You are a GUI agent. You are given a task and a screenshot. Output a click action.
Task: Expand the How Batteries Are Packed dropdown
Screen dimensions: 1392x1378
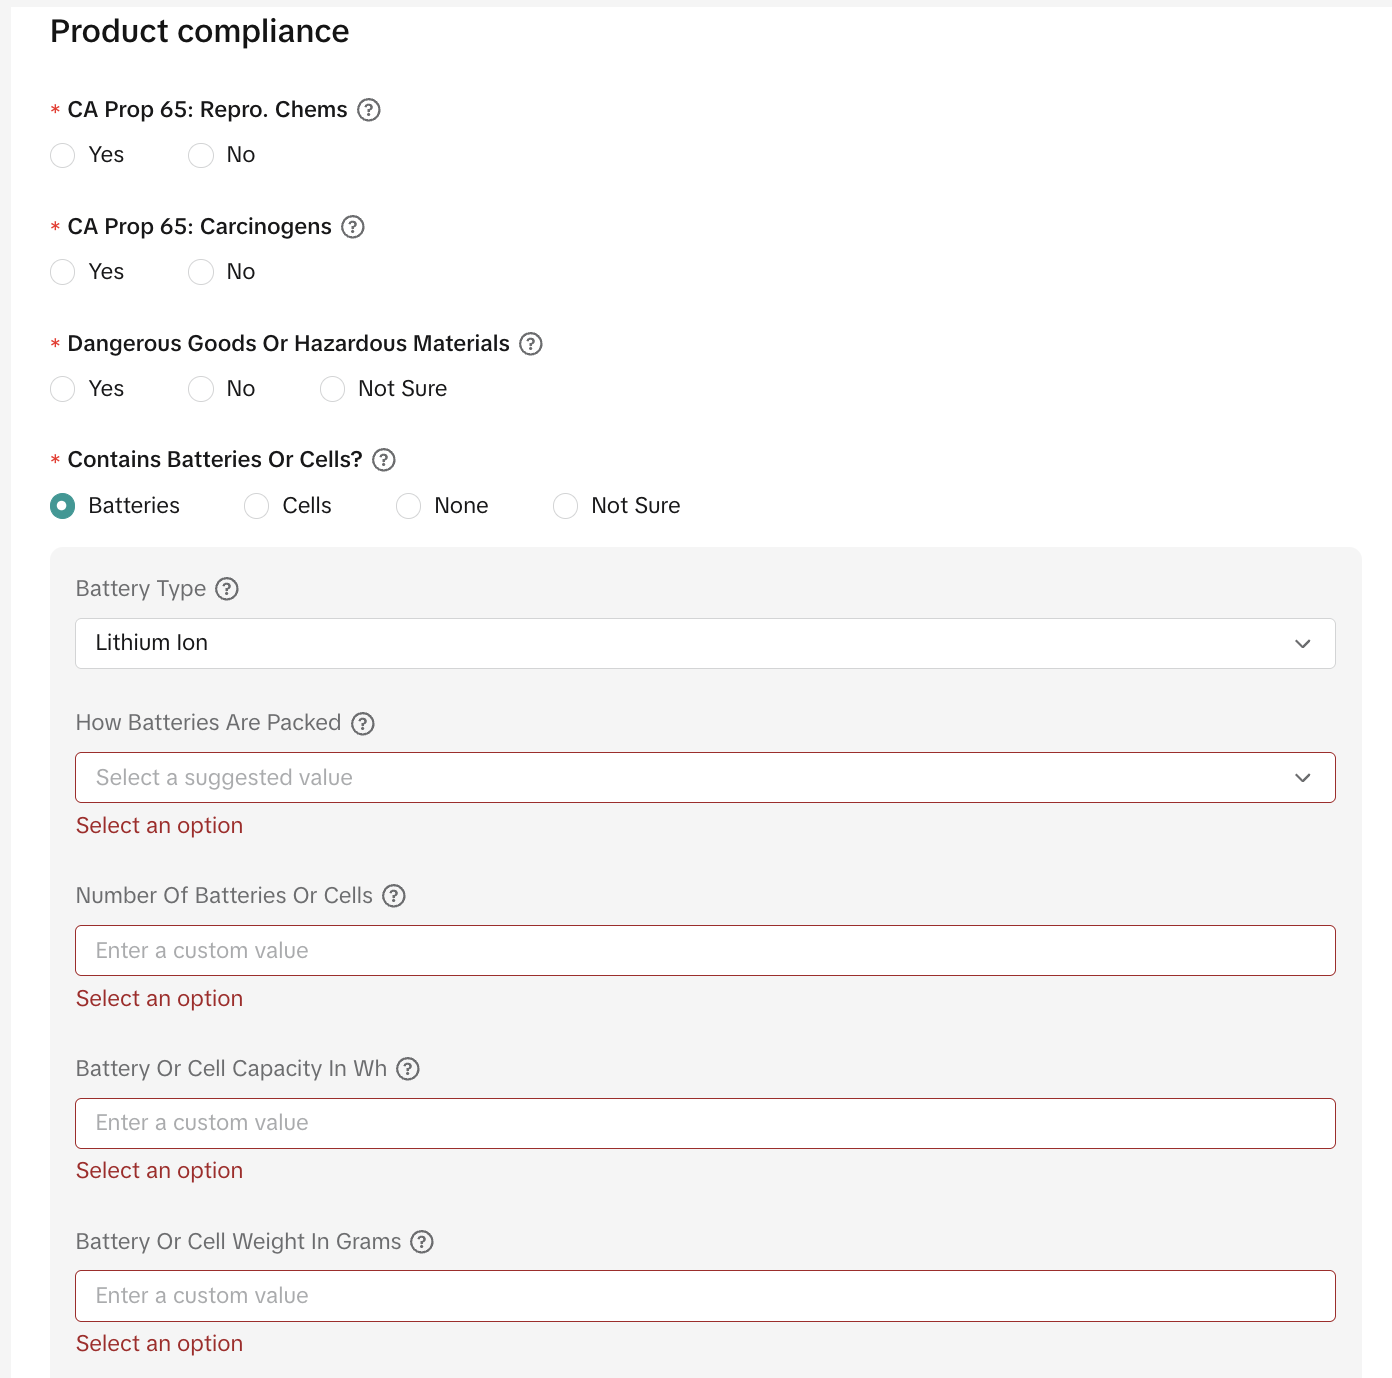(705, 778)
